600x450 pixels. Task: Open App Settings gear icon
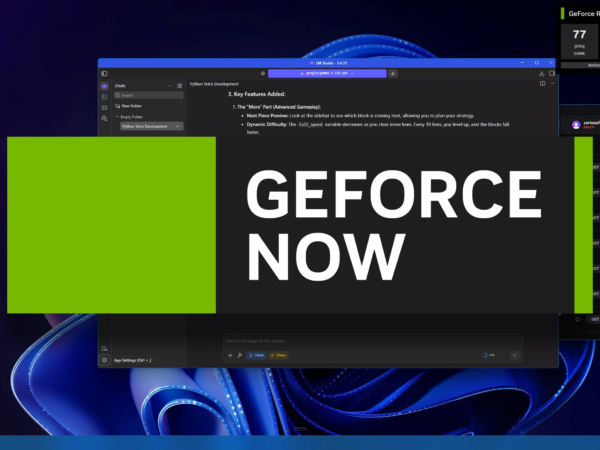click(x=104, y=360)
